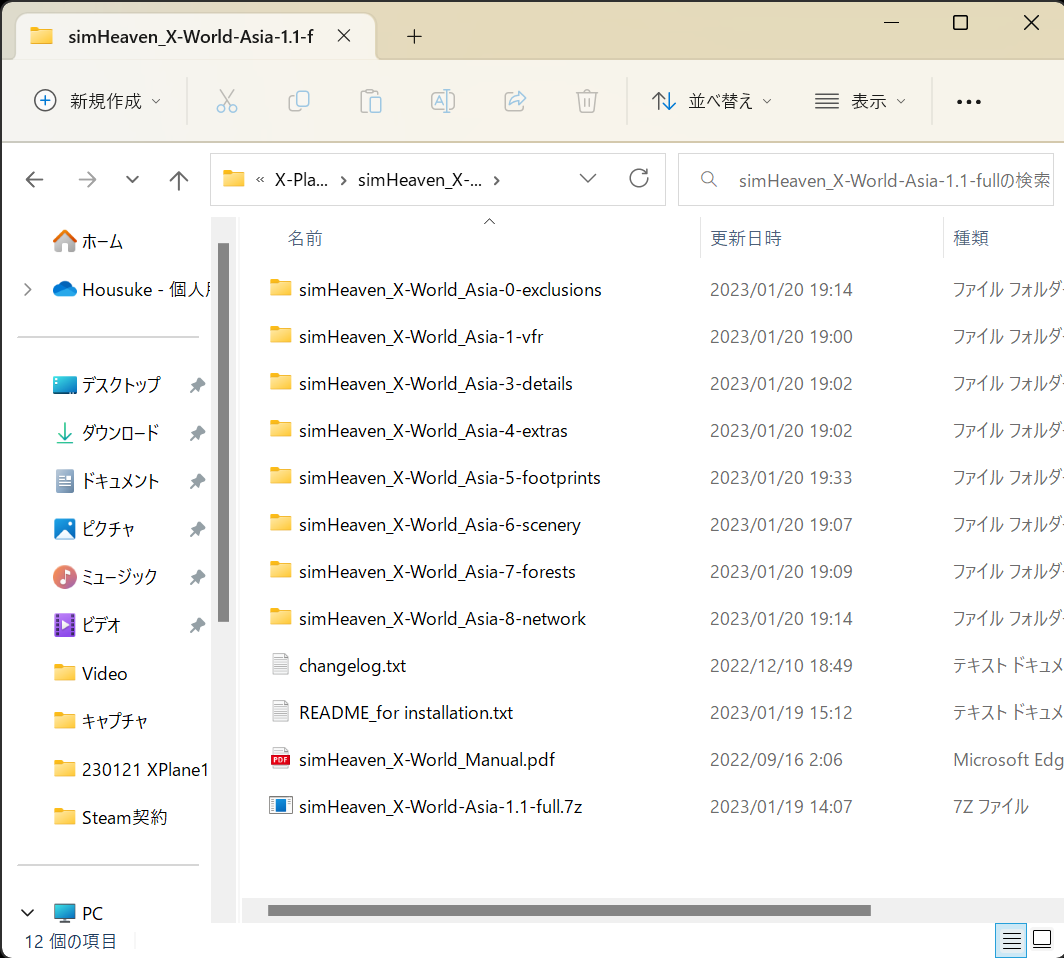Click simHeaven_X-... breadcrumb segment
Viewport: 1064px width, 958px height.
(x=419, y=180)
